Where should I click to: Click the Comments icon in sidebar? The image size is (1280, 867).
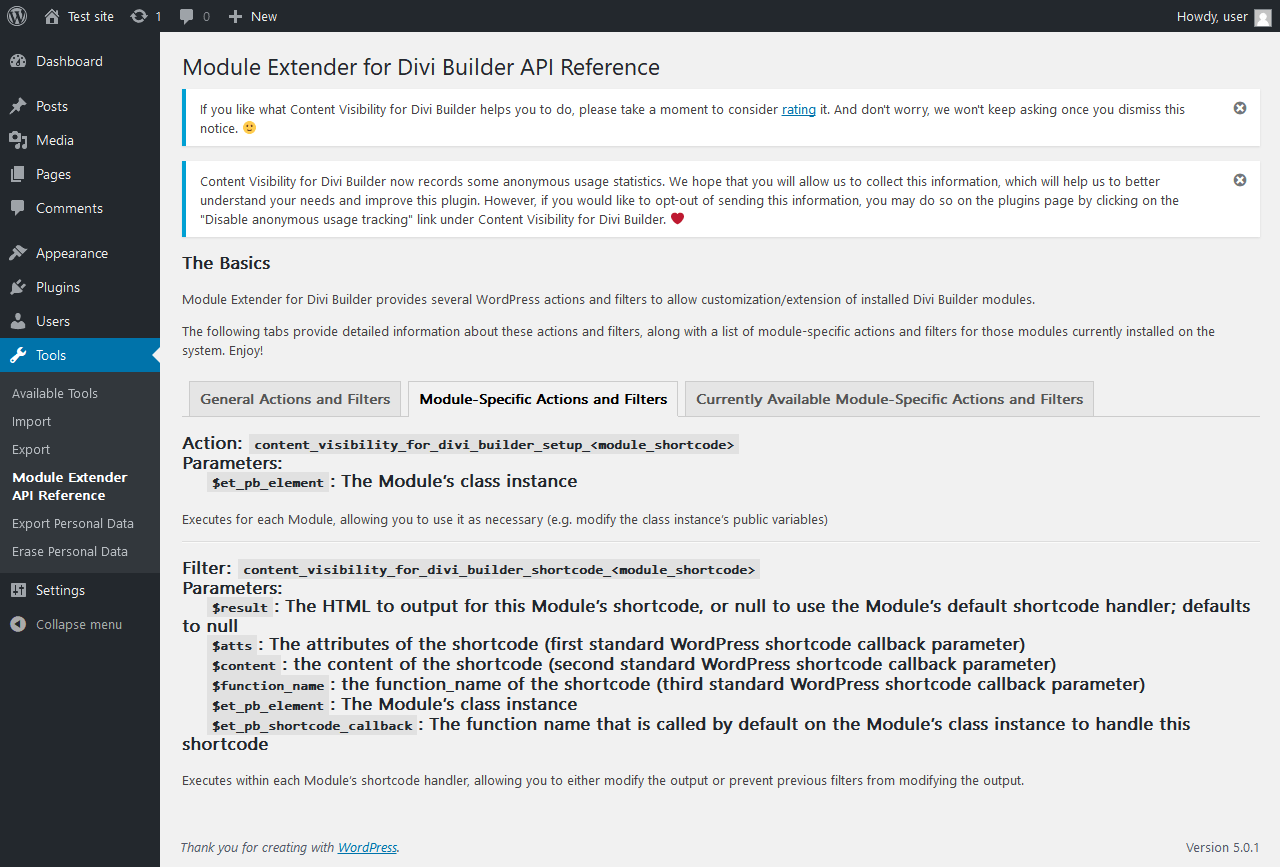[18, 208]
